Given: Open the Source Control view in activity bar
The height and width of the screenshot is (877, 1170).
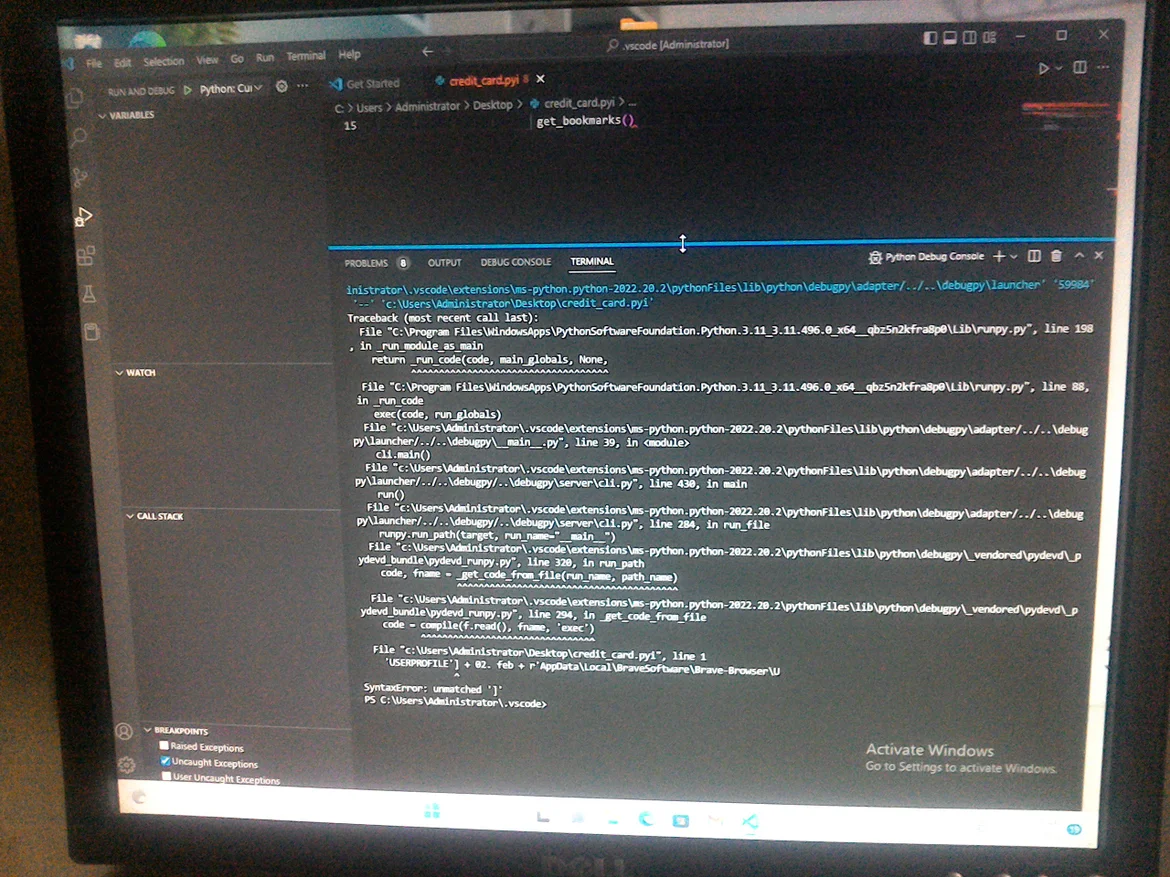Looking at the screenshot, I should (x=80, y=177).
